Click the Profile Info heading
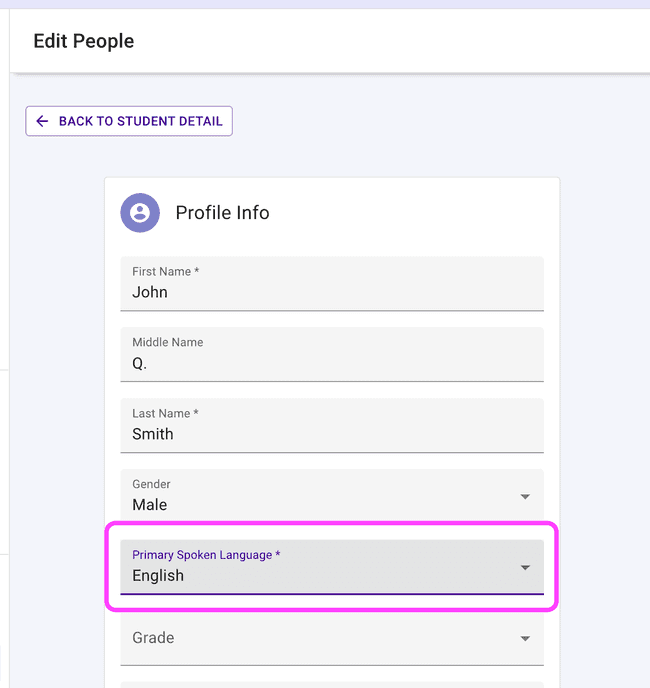The image size is (650, 688). tap(222, 213)
